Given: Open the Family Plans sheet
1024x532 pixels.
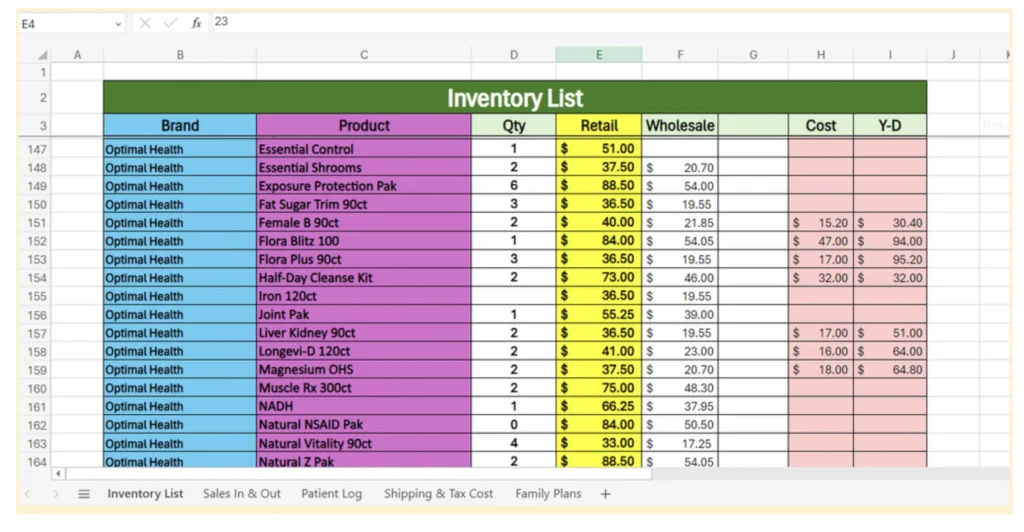Looking at the screenshot, I should (548, 494).
